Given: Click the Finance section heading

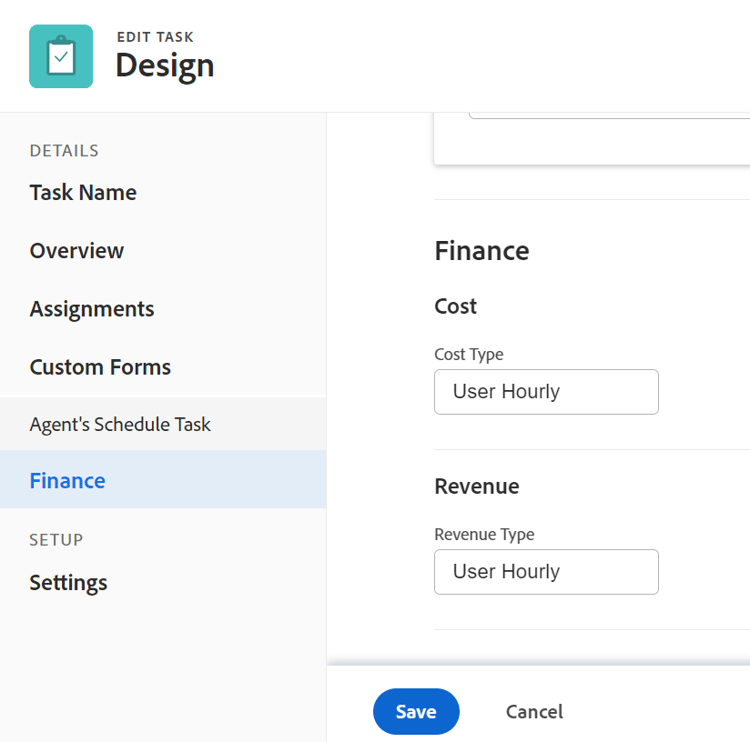Looking at the screenshot, I should 482,251.
